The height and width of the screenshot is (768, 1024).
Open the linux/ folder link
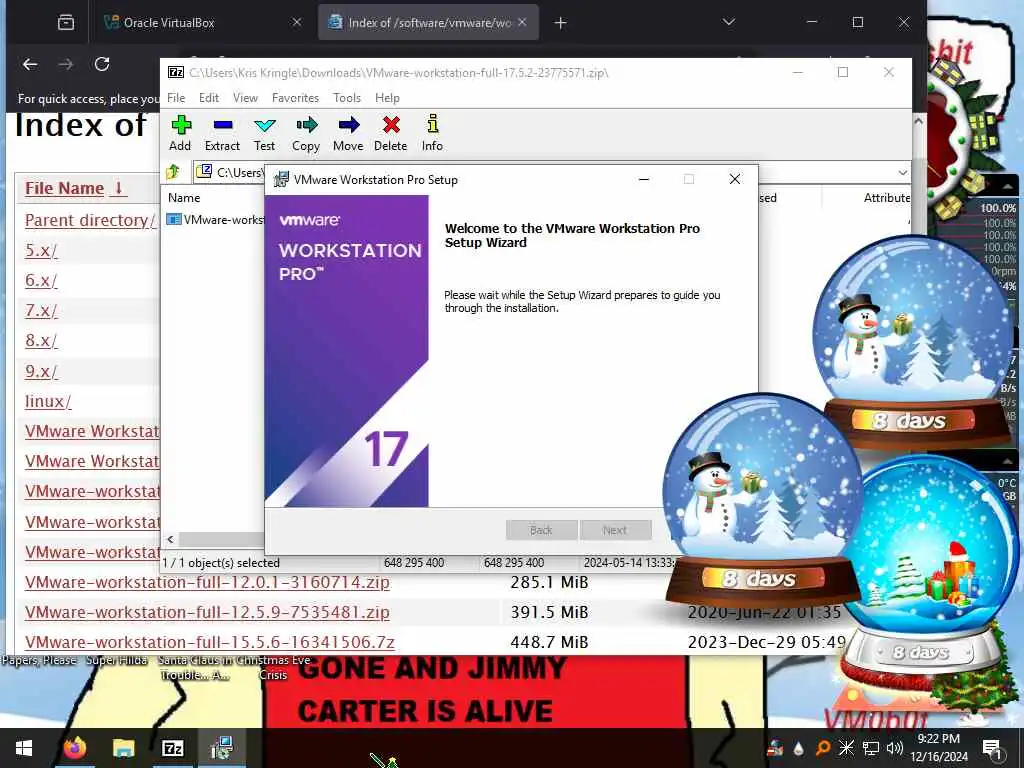[x=48, y=401]
